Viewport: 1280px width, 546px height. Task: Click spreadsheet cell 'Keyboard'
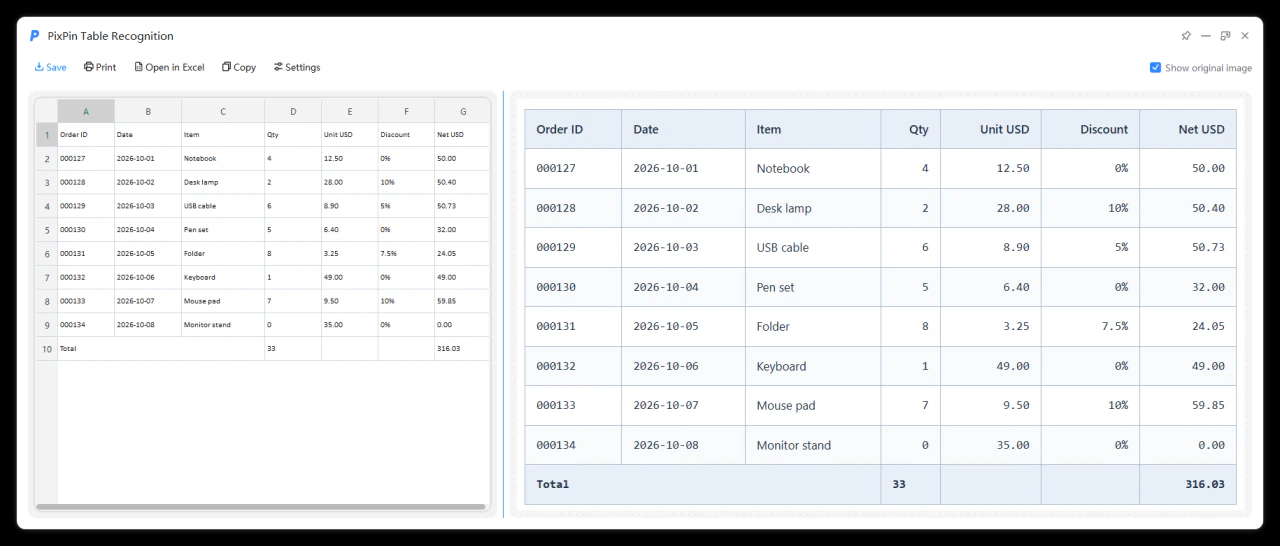click(x=223, y=277)
